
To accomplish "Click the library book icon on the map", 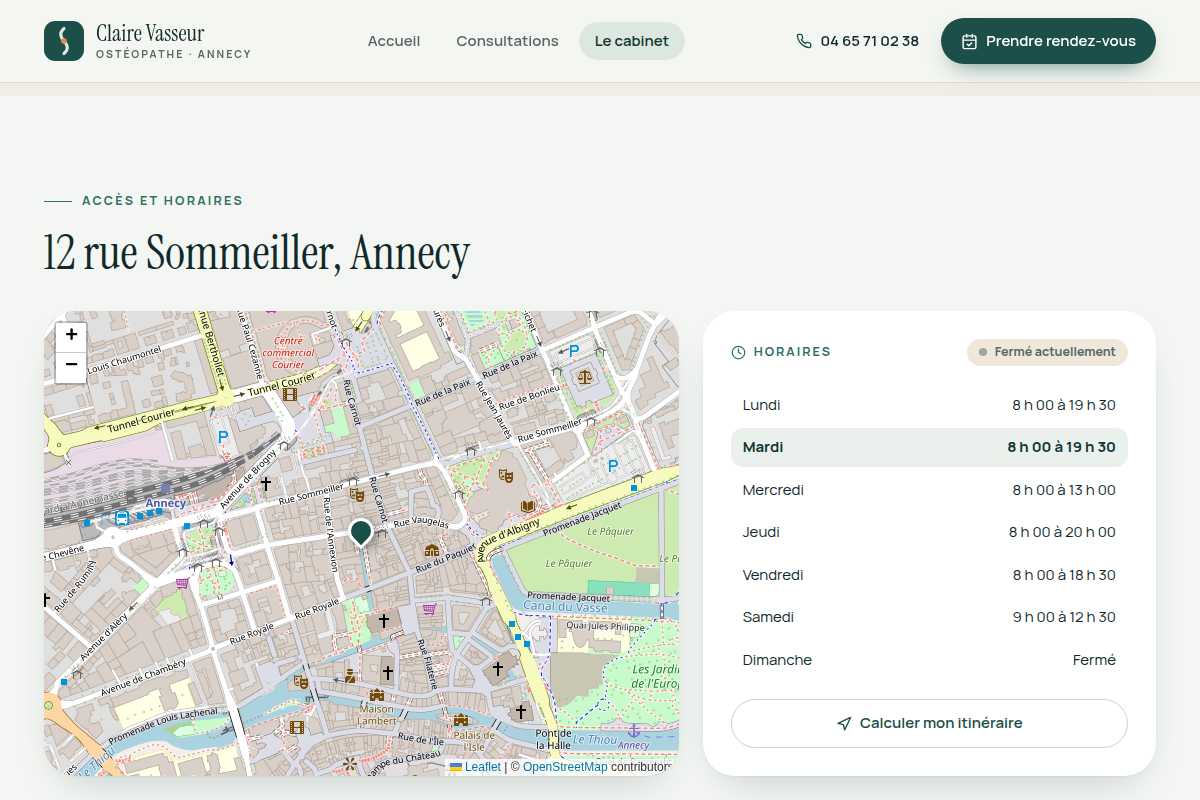I will 528,506.
